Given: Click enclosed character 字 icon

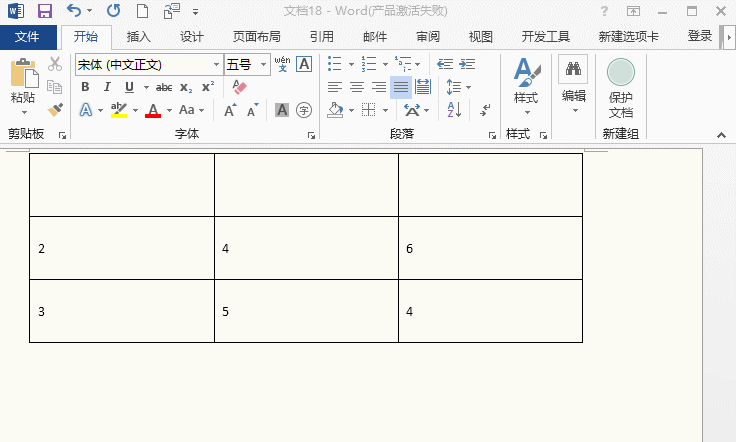Looking at the screenshot, I should (x=304, y=110).
